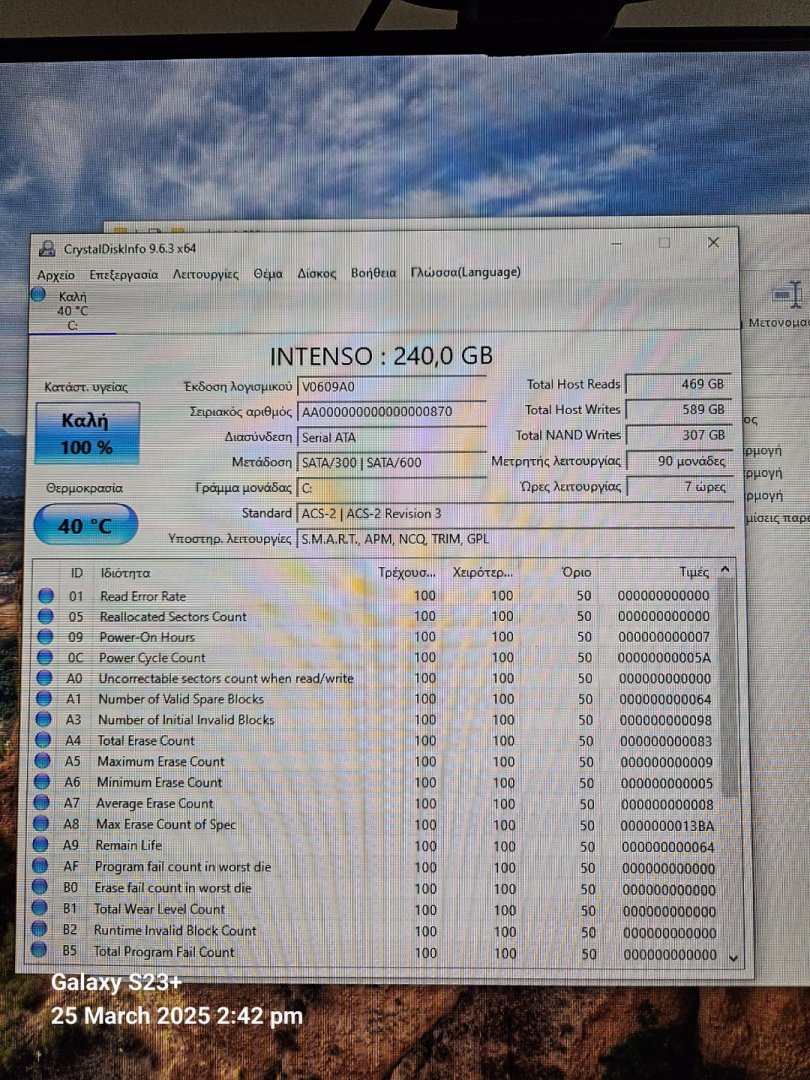The height and width of the screenshot is (1080, 810).
Task: Open the Αρχείο menu
Action: tap(56, 275)
